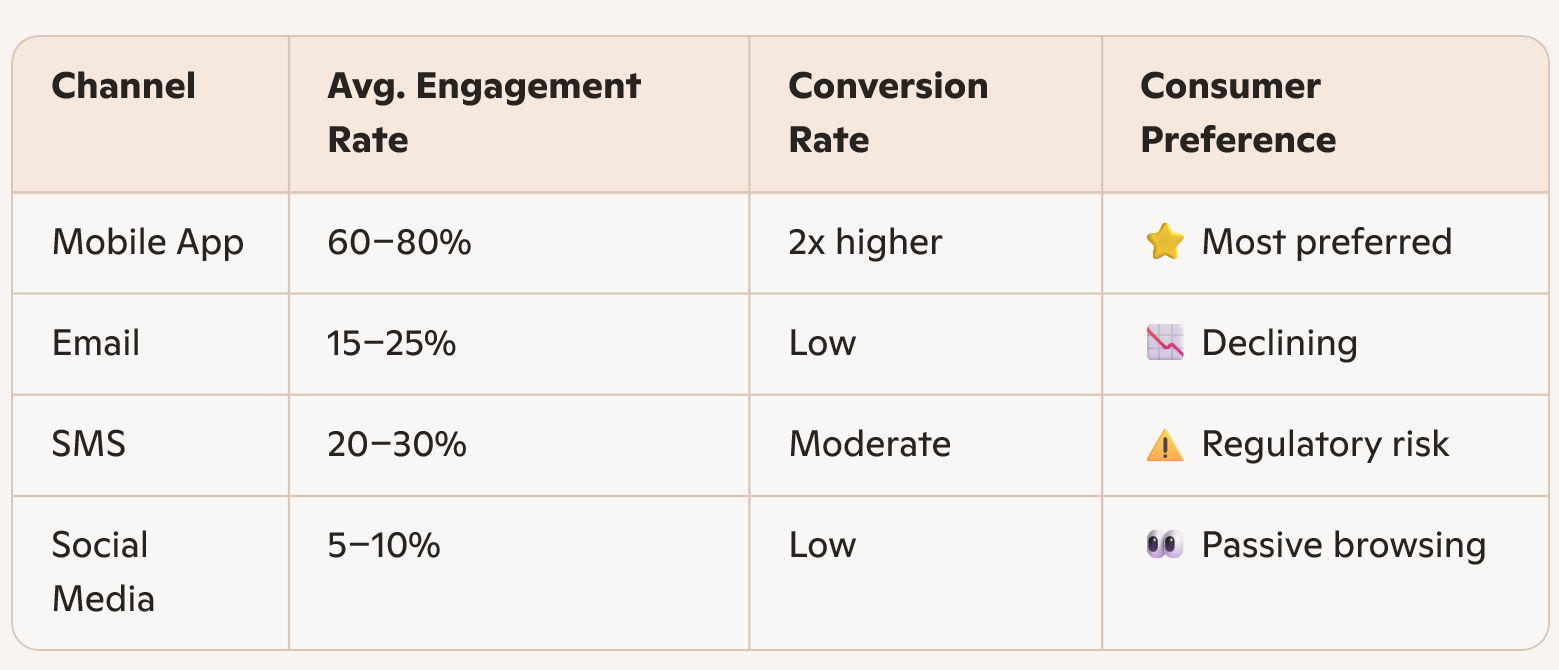Select the Moderate conversion cell
This screenshot has height=670, width=1559.
click(x=870, y=445)
